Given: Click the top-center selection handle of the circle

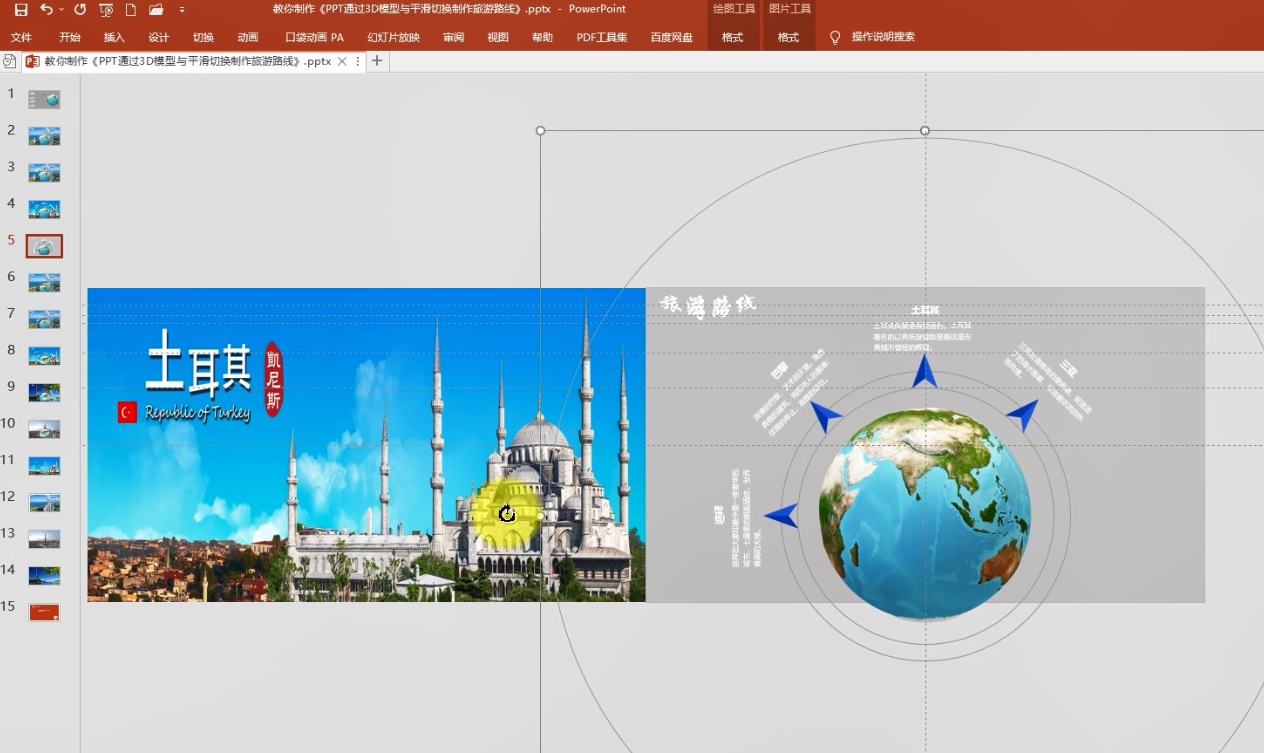Looking at the screenshot, I should point(925,131).
